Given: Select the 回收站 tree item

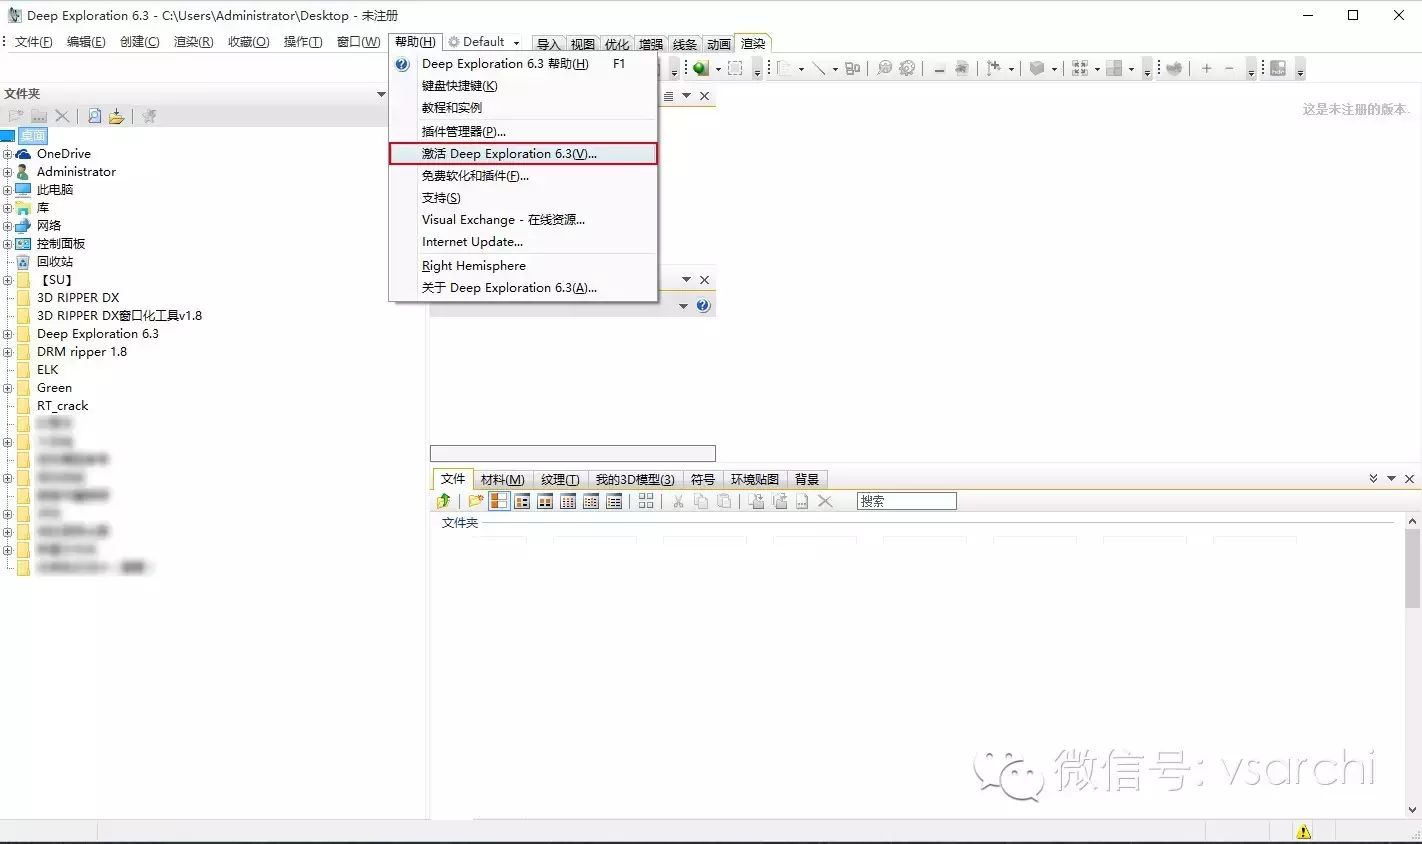Looking at the screenshot, I should tap(55, 262).
